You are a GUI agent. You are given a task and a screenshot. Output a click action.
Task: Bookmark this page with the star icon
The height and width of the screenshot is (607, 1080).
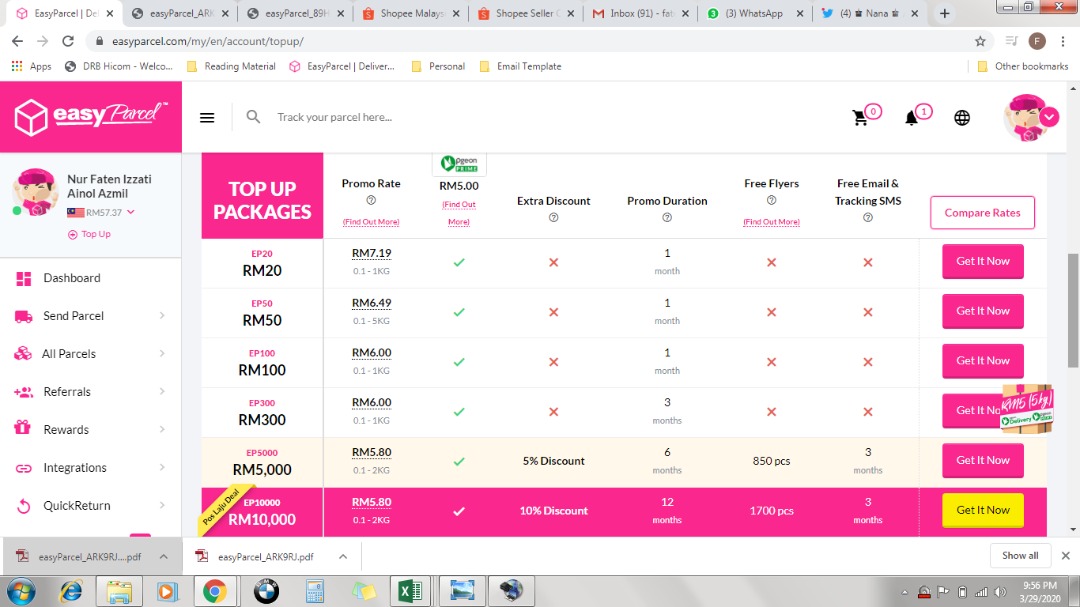click(x=980, y=41)
